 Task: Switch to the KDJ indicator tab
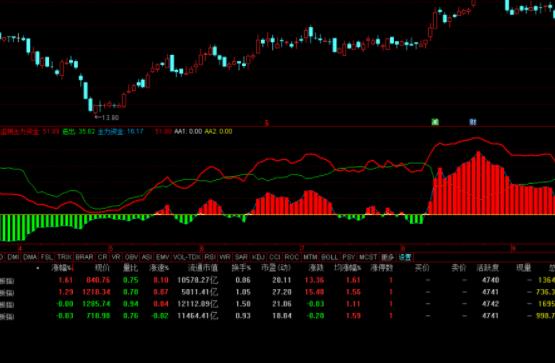258,257
